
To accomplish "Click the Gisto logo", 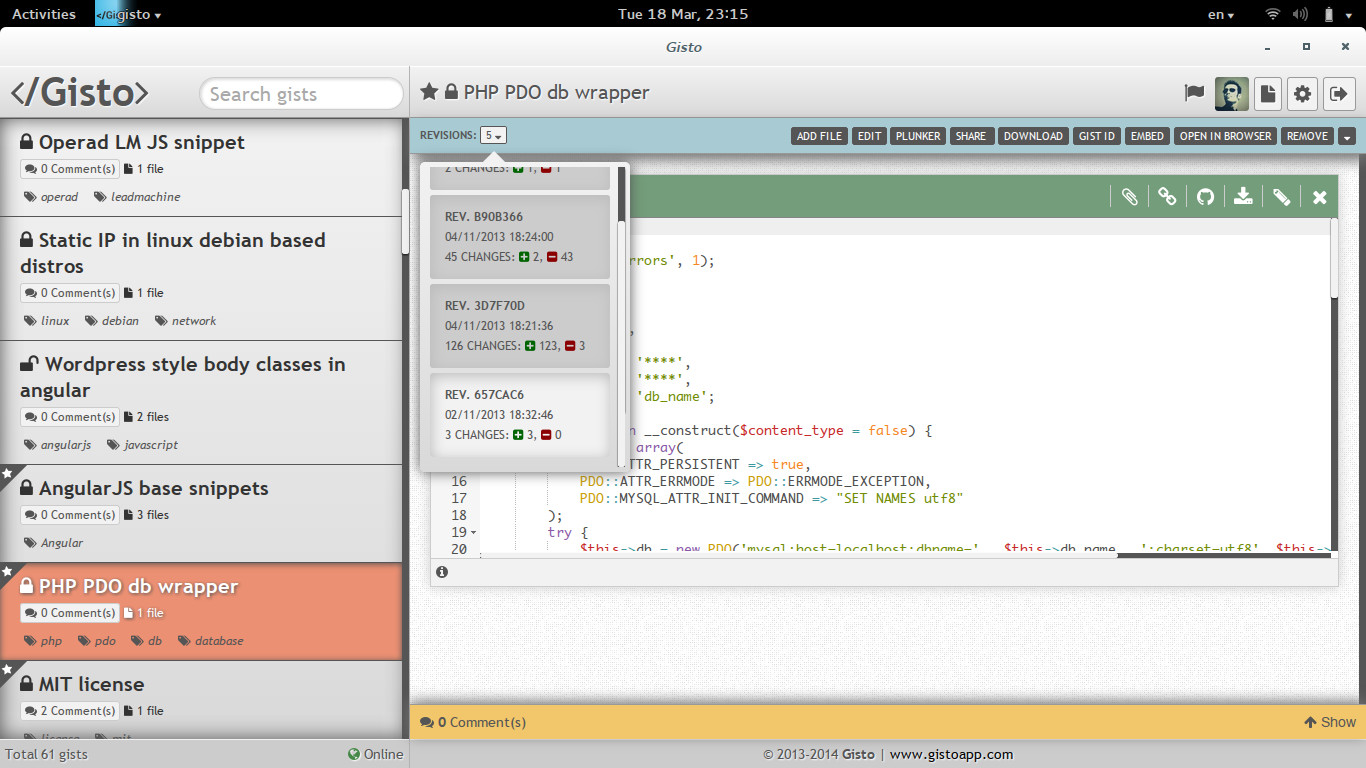I will [x=80, y=93].
